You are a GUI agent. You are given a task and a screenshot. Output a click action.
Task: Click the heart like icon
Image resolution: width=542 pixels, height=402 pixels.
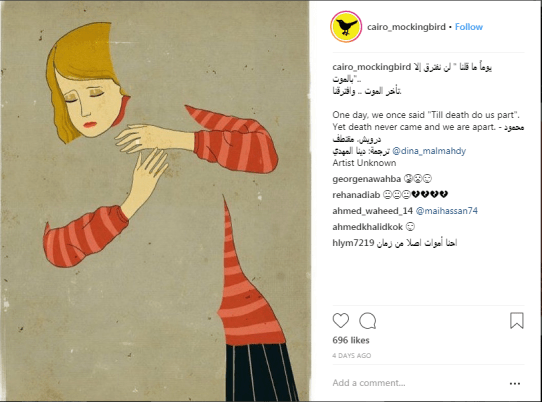pyautogui.click(x=341, y=320)
